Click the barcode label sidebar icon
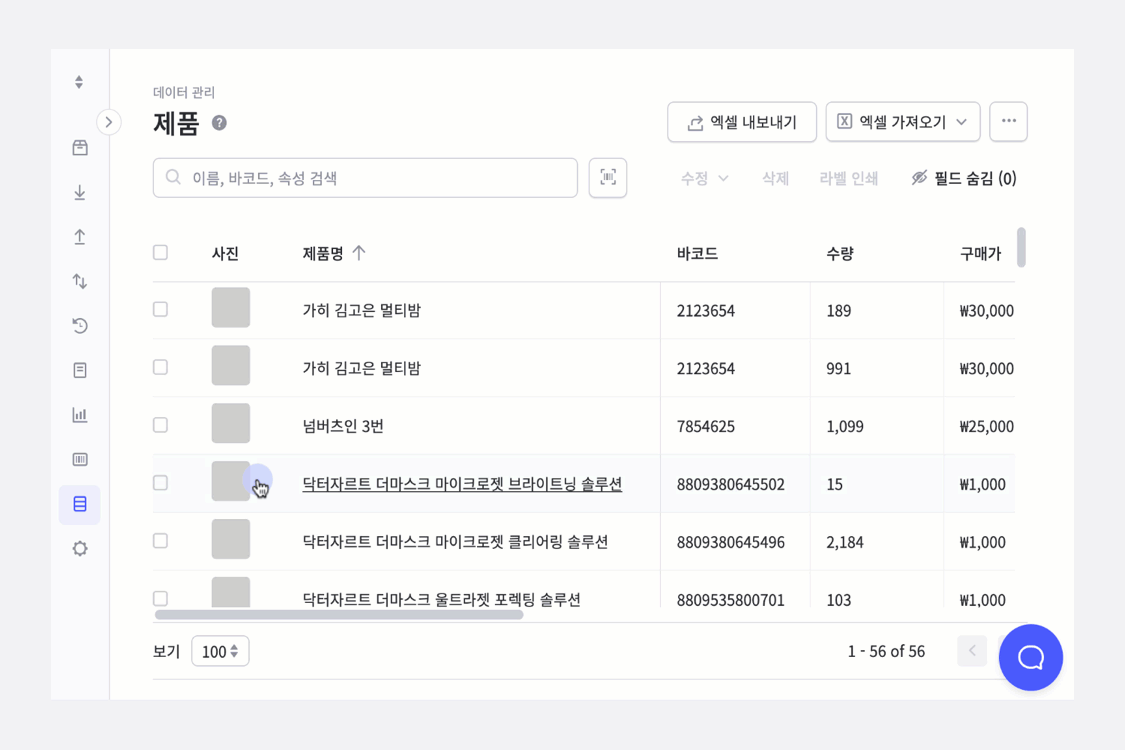1125x750 pixels. 79,459
